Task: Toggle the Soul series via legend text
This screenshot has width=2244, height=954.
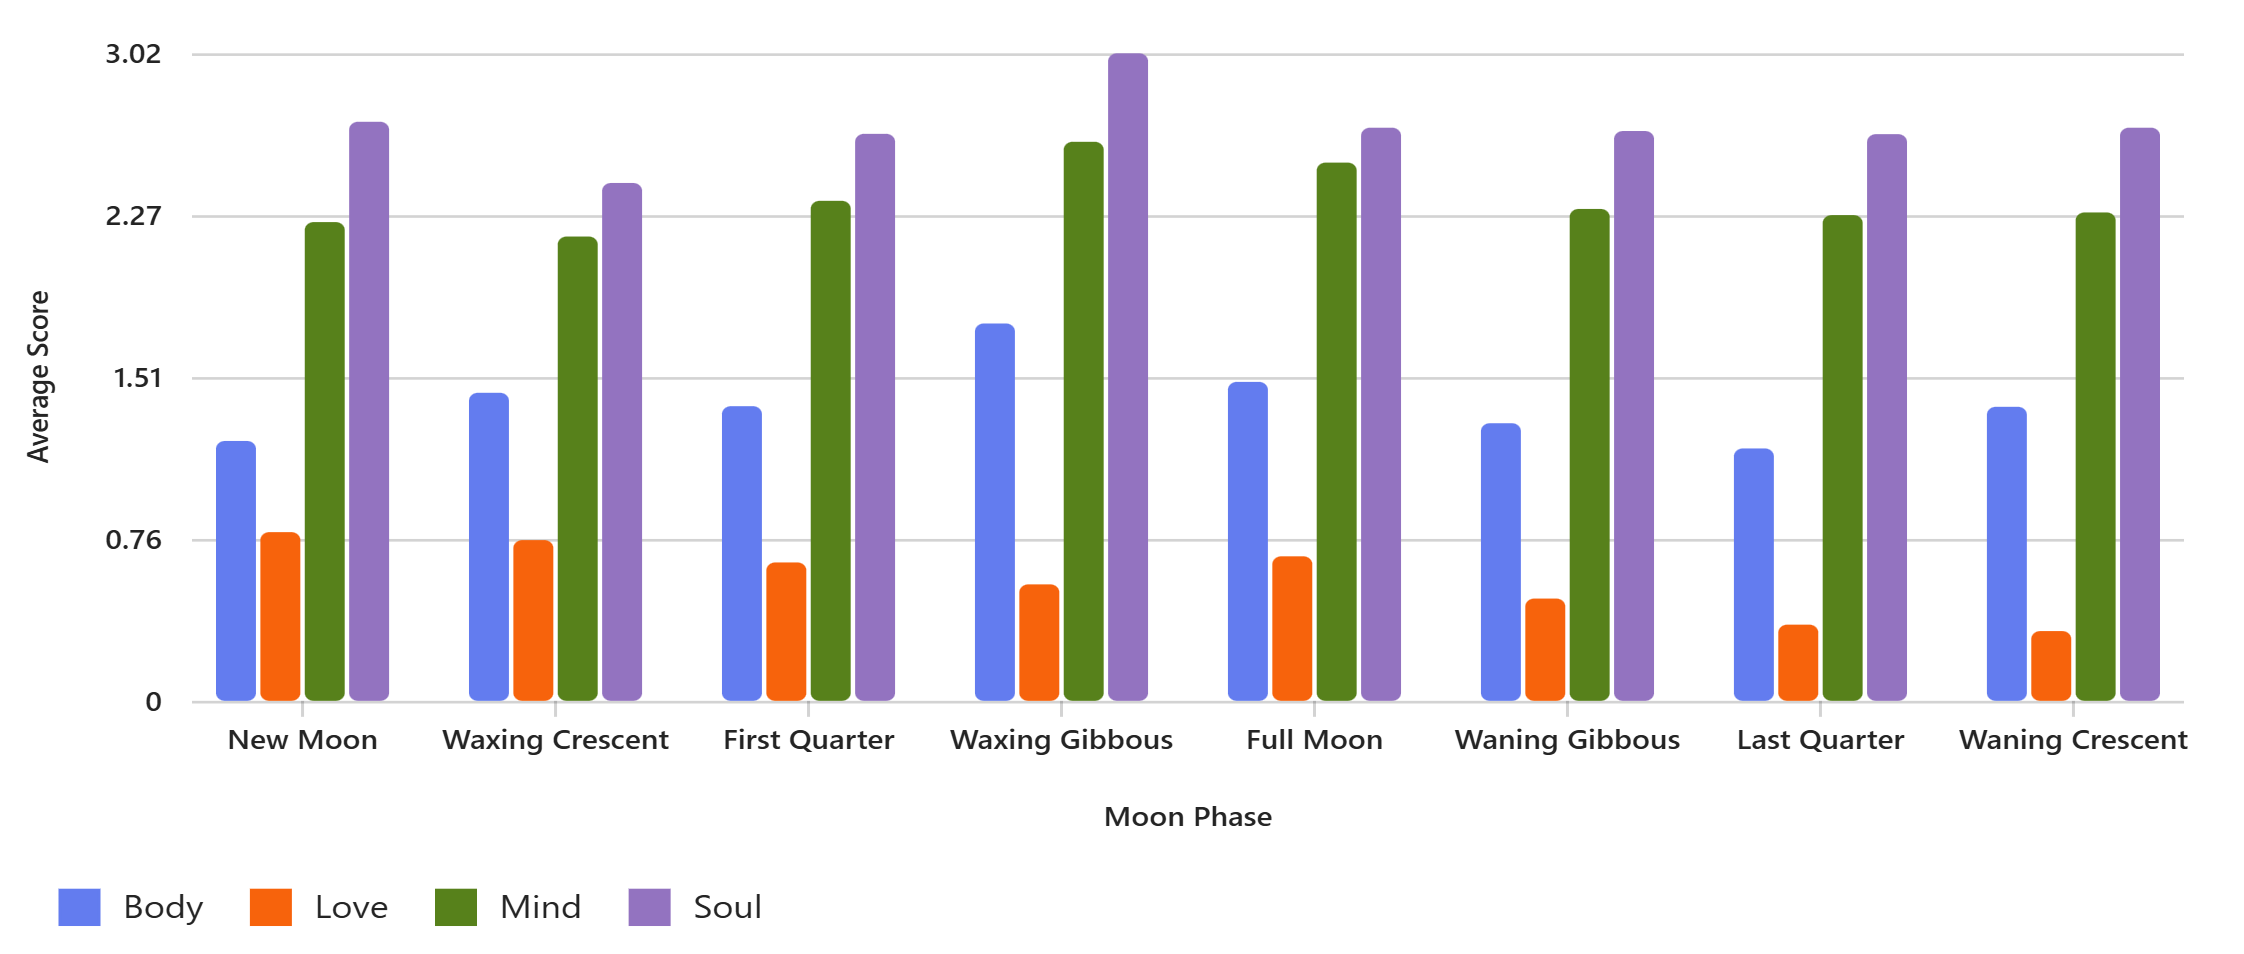Action: pos(727,907)
